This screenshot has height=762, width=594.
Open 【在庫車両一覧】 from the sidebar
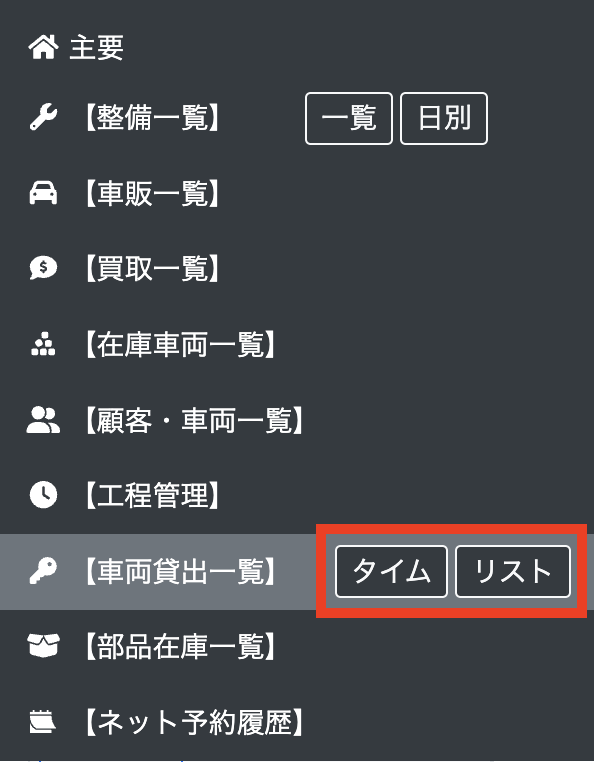click(x=180, y=344)
